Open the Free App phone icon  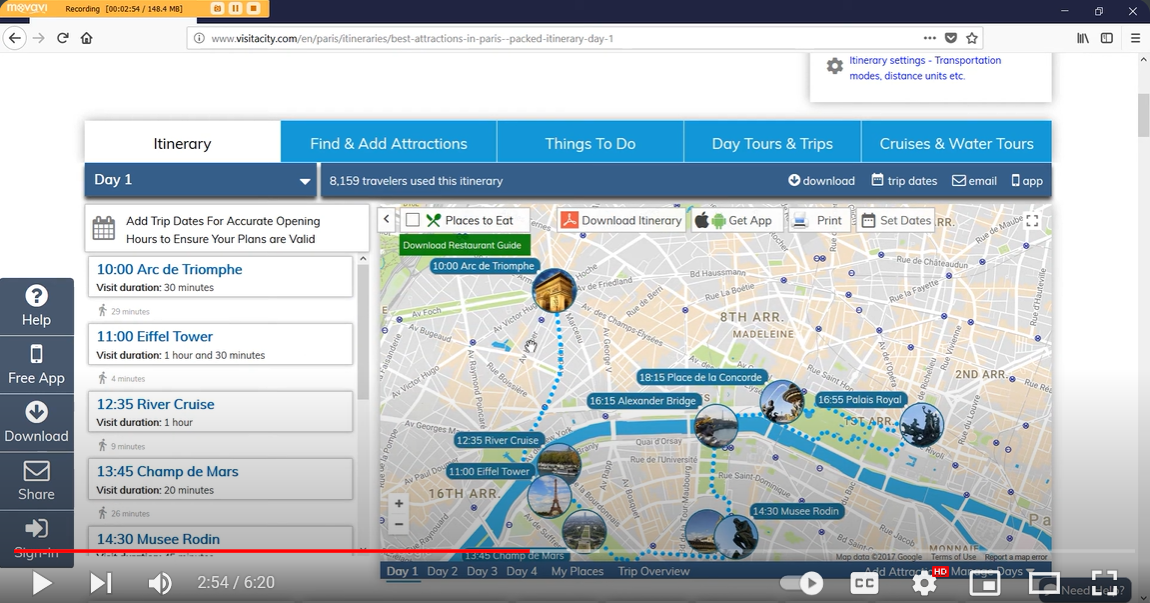[x=37, y=354]
